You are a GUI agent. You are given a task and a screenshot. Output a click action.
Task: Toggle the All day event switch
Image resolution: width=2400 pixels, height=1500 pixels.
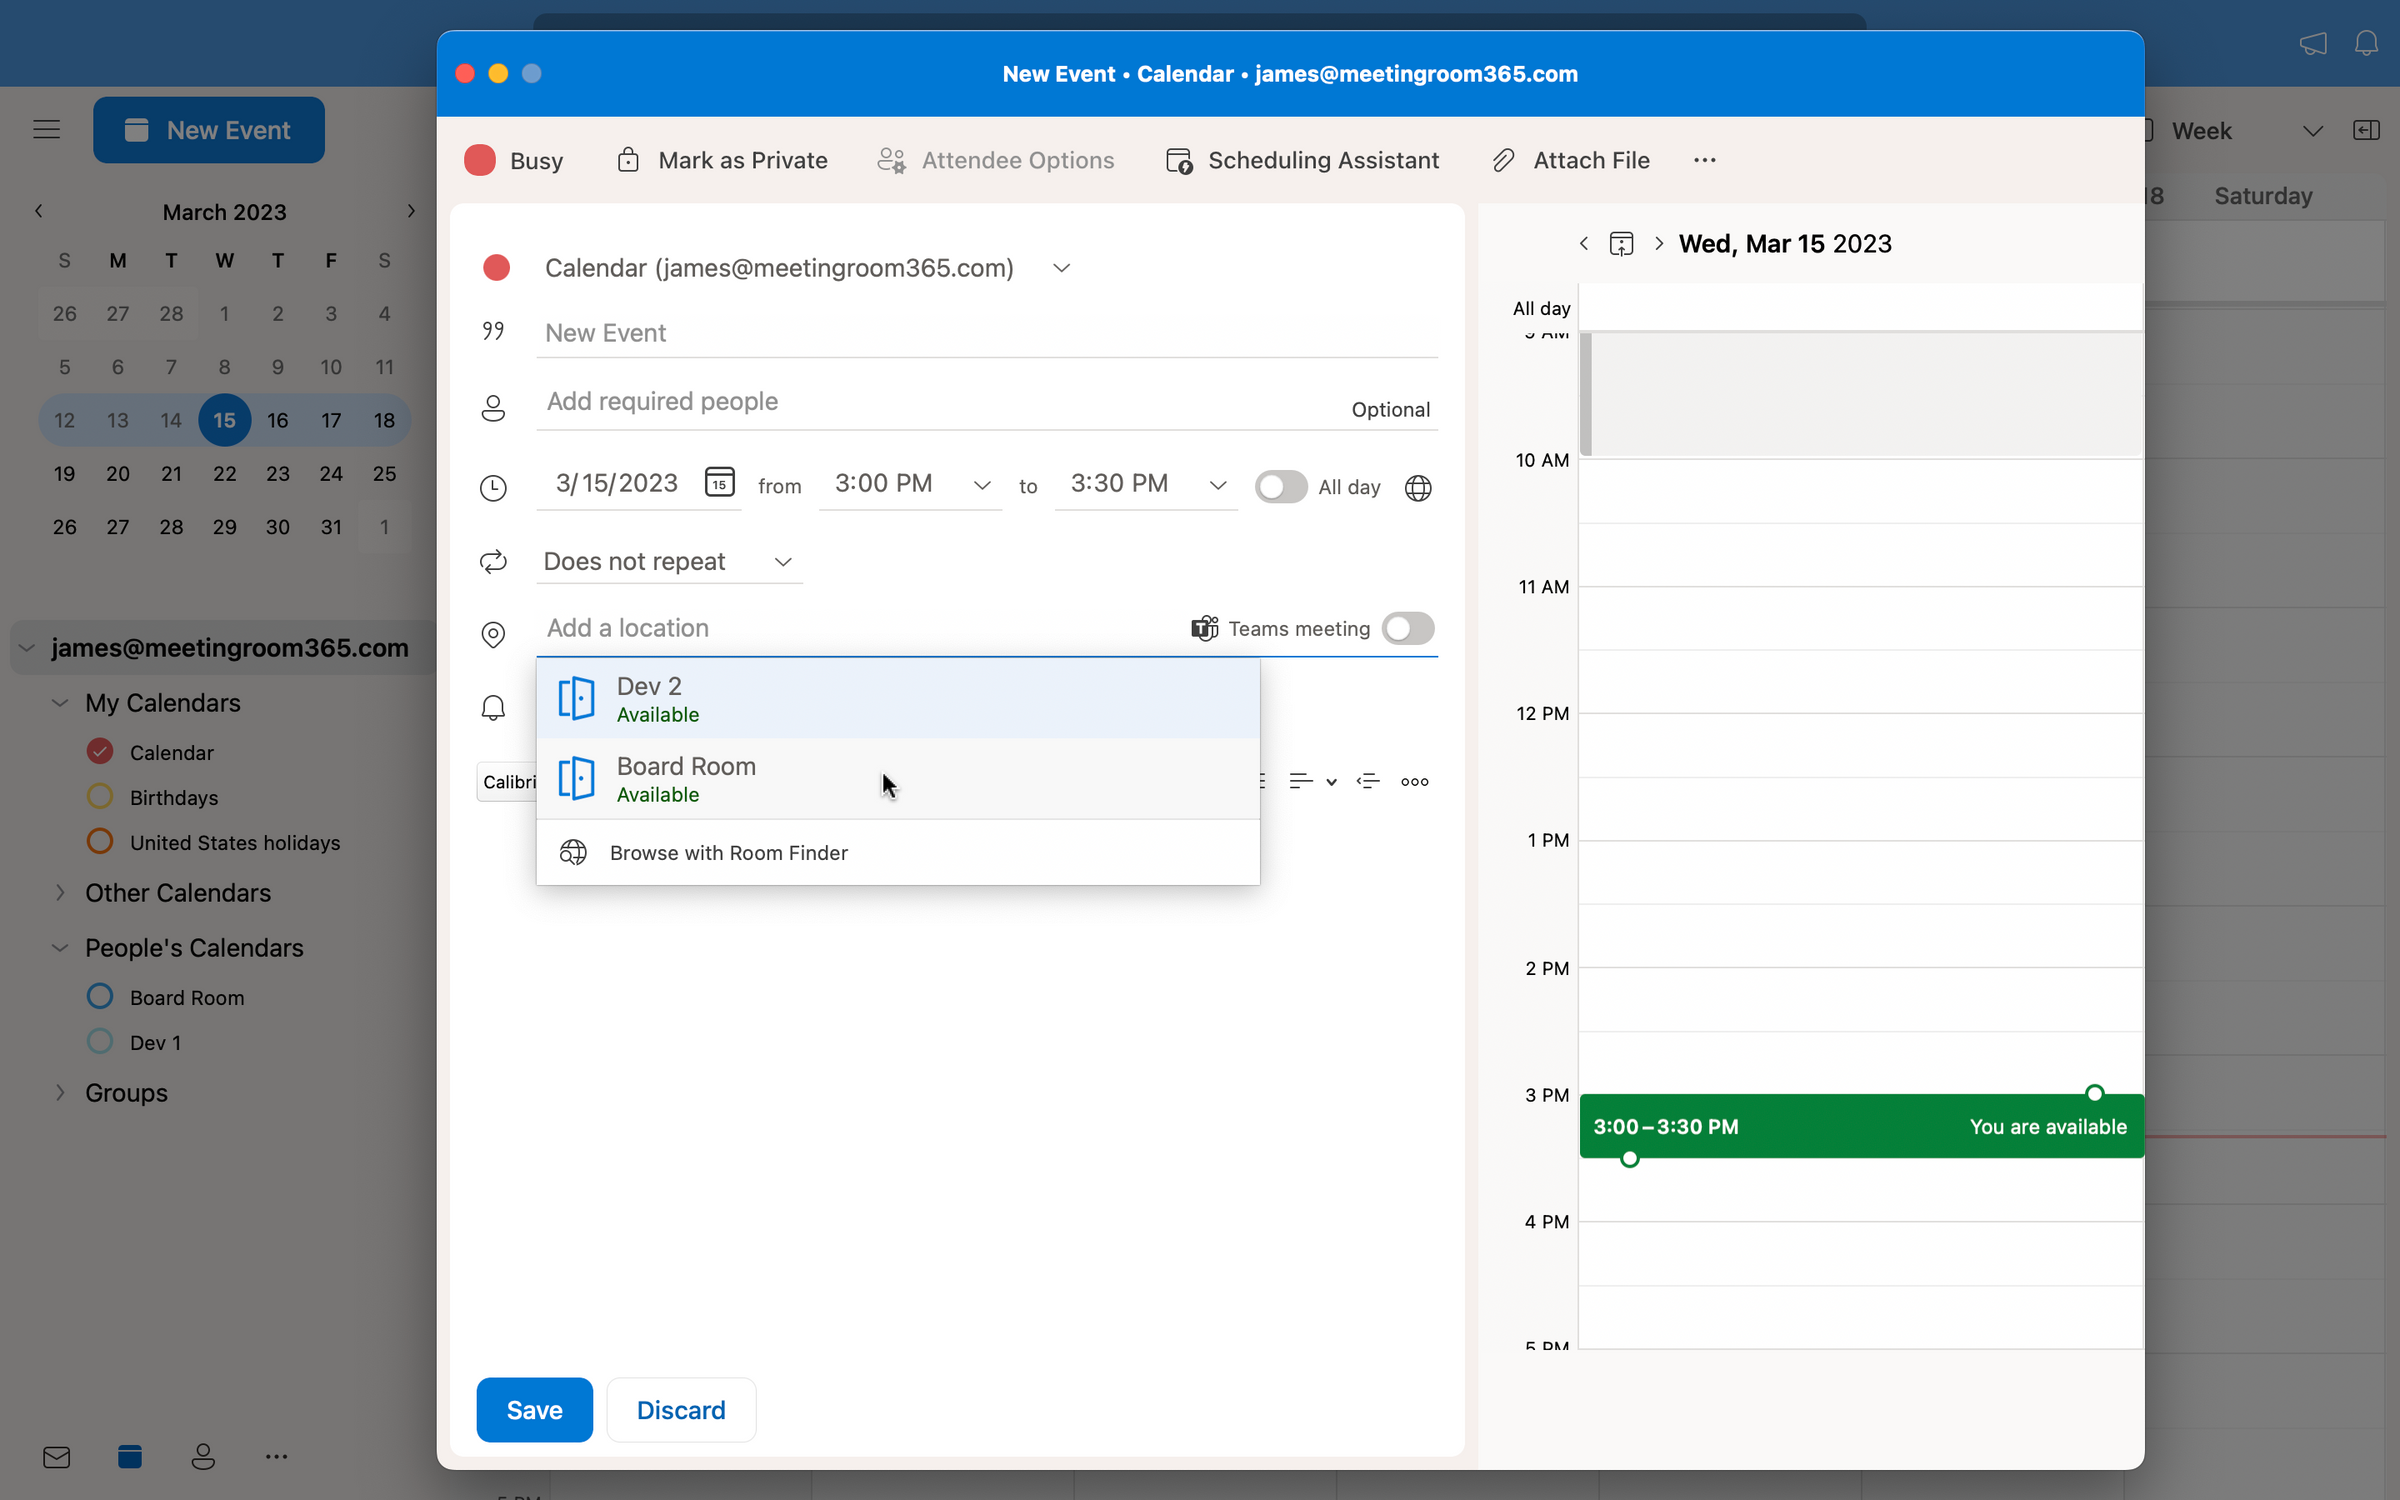pyautogui.click(x=1280, y=486)
